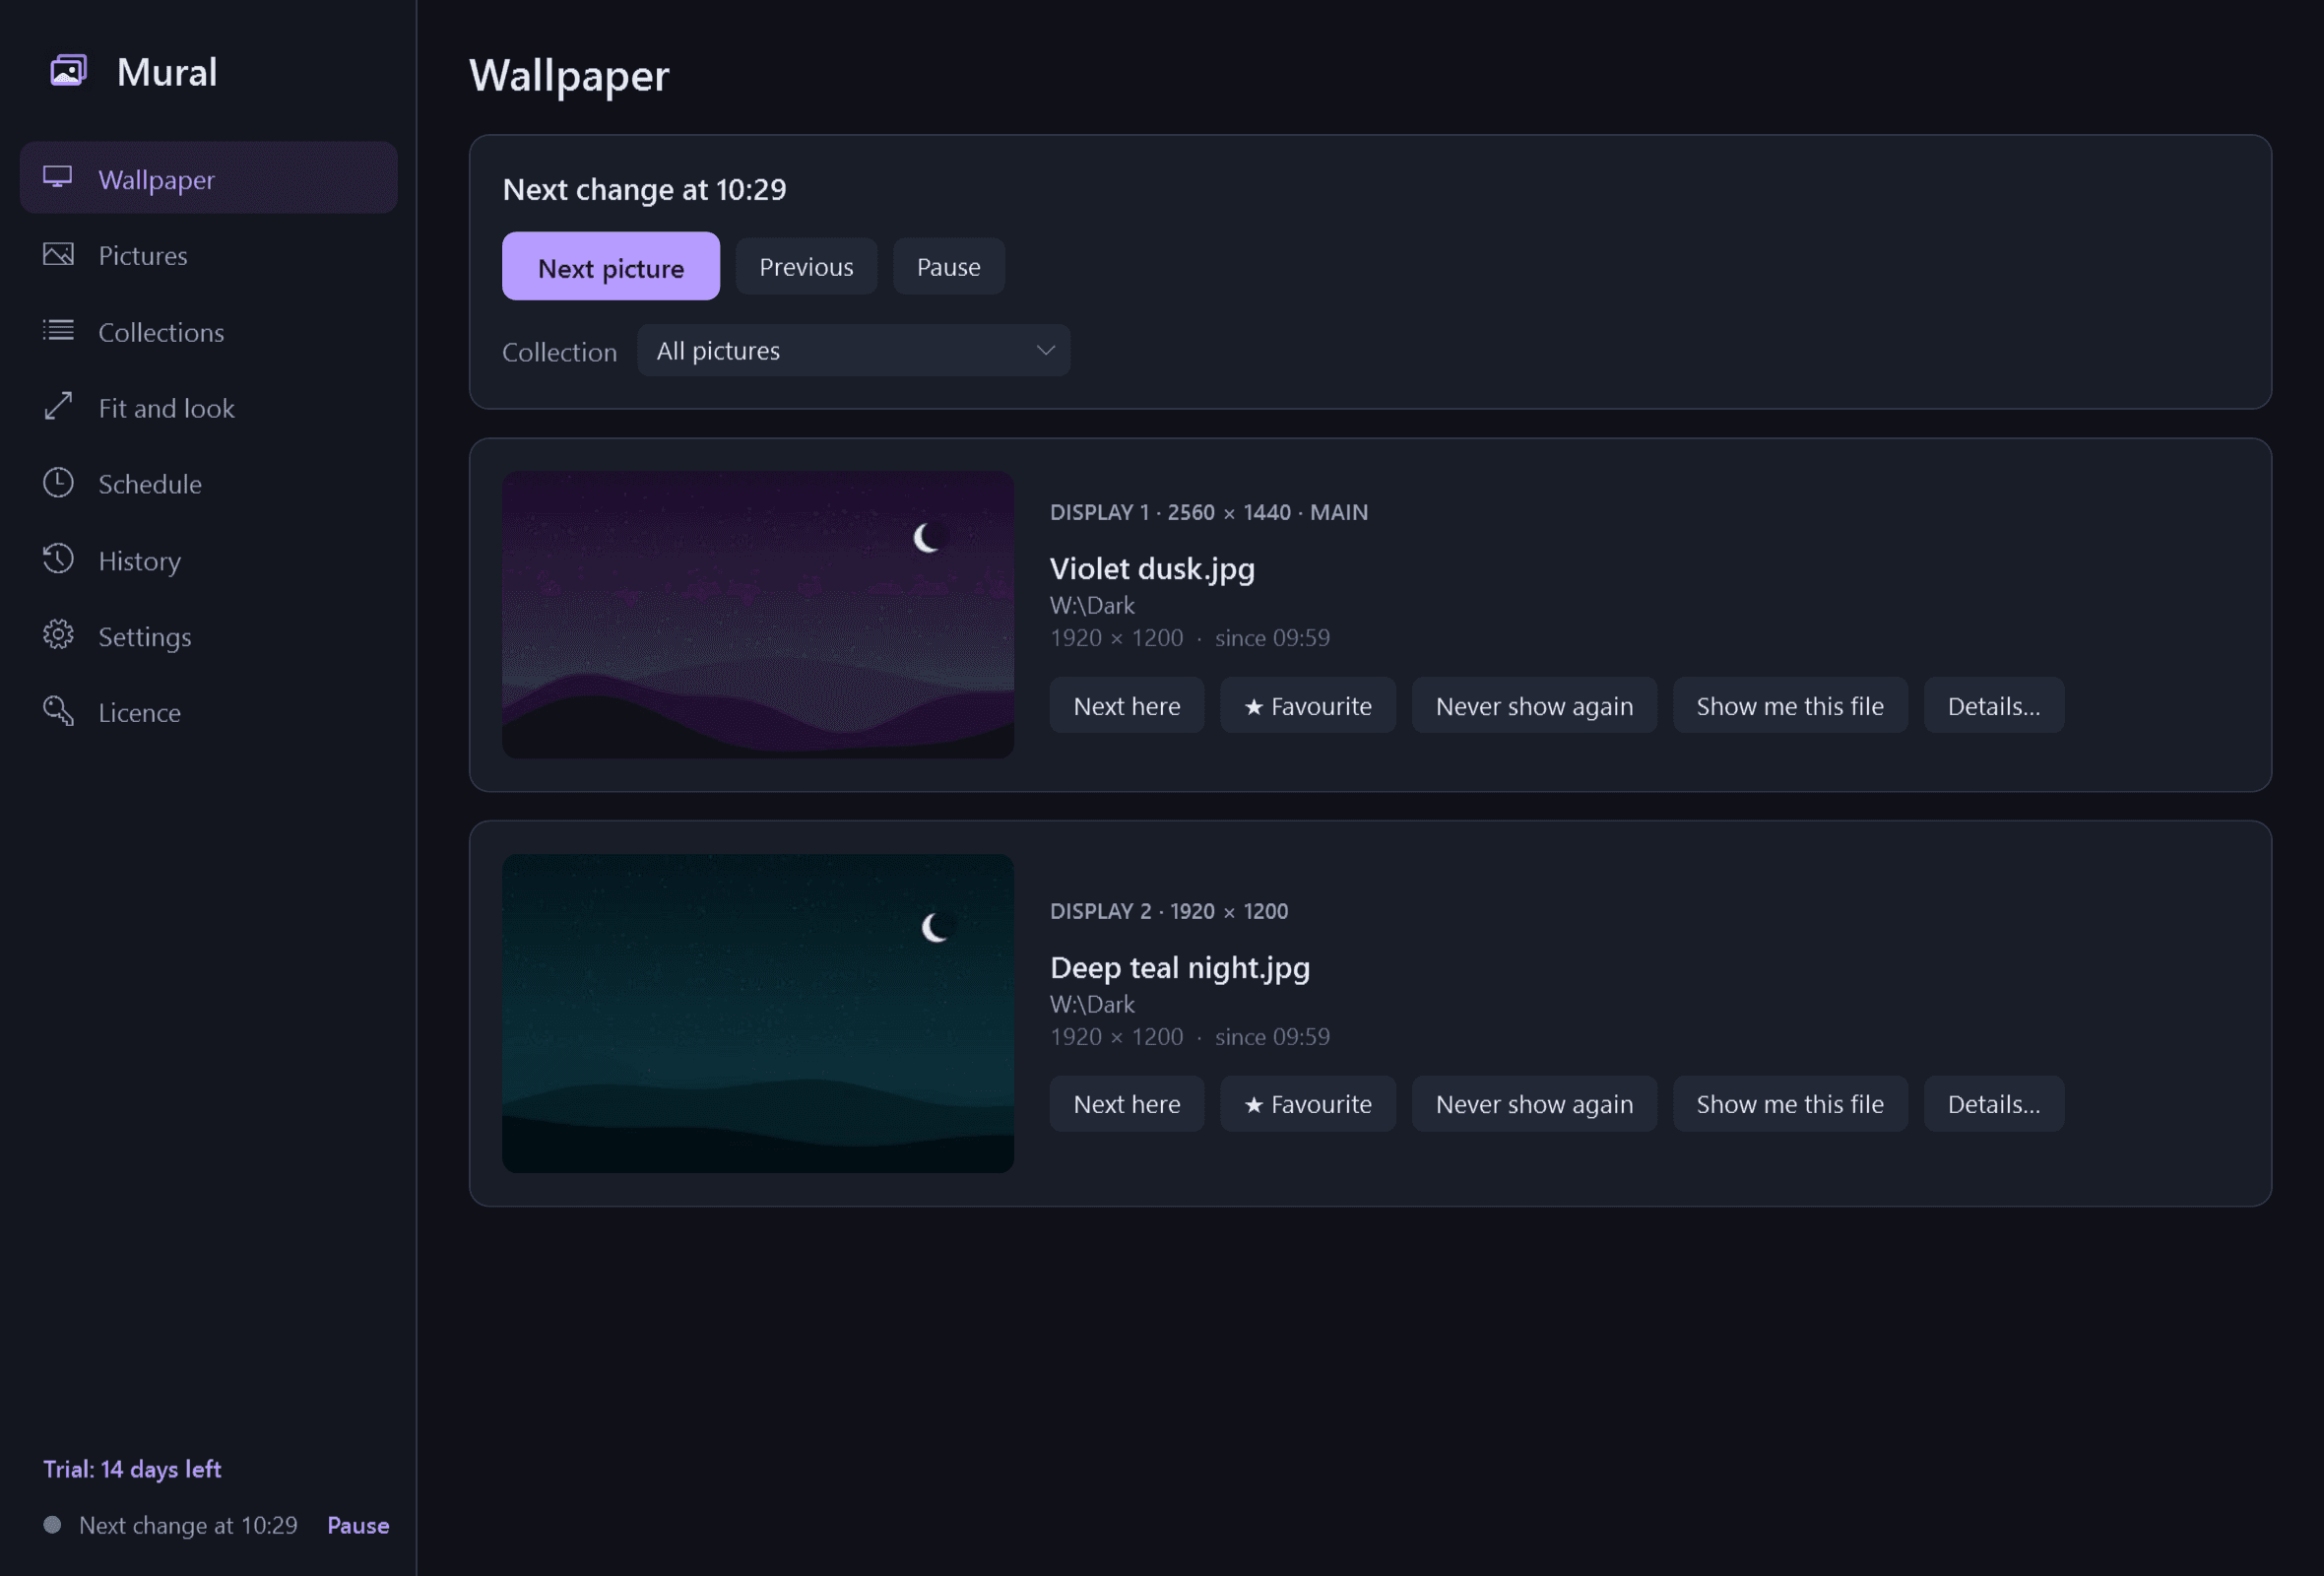Click the Next picture button
The image size is (2324, 1576).
pos(610,266)
